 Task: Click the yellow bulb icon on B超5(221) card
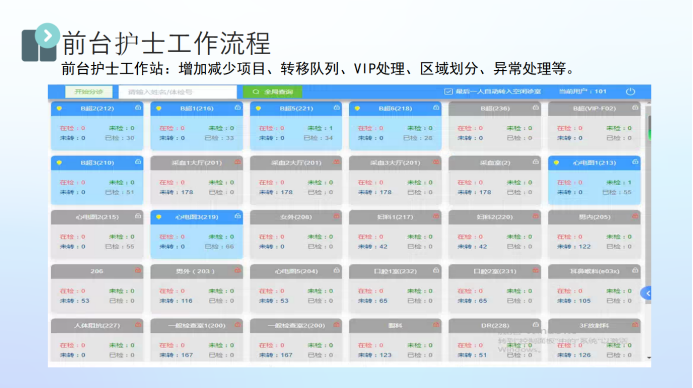pyautogui.click(x=258, y=108)
